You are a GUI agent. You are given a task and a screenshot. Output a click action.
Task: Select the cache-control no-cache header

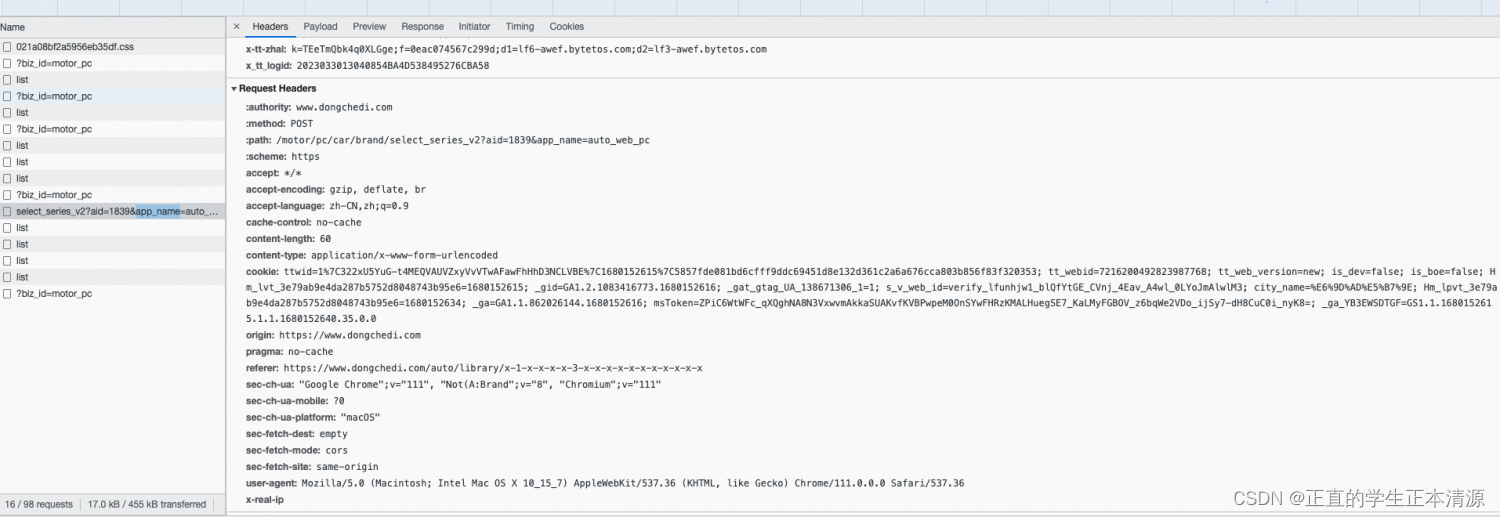click(304, 223)
